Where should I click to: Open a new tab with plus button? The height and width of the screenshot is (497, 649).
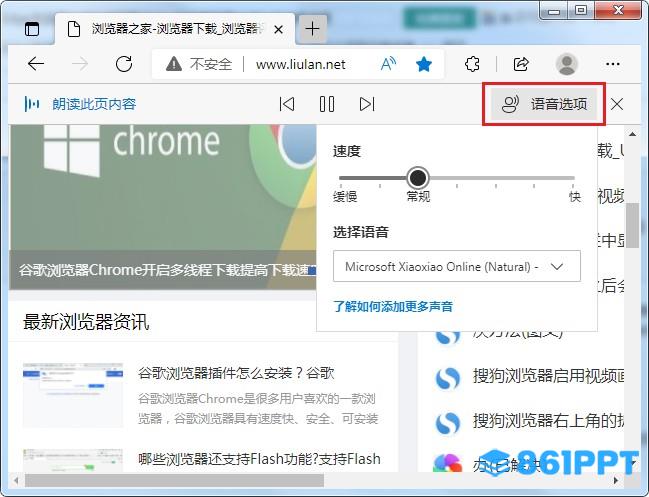(x=312, y=29)
